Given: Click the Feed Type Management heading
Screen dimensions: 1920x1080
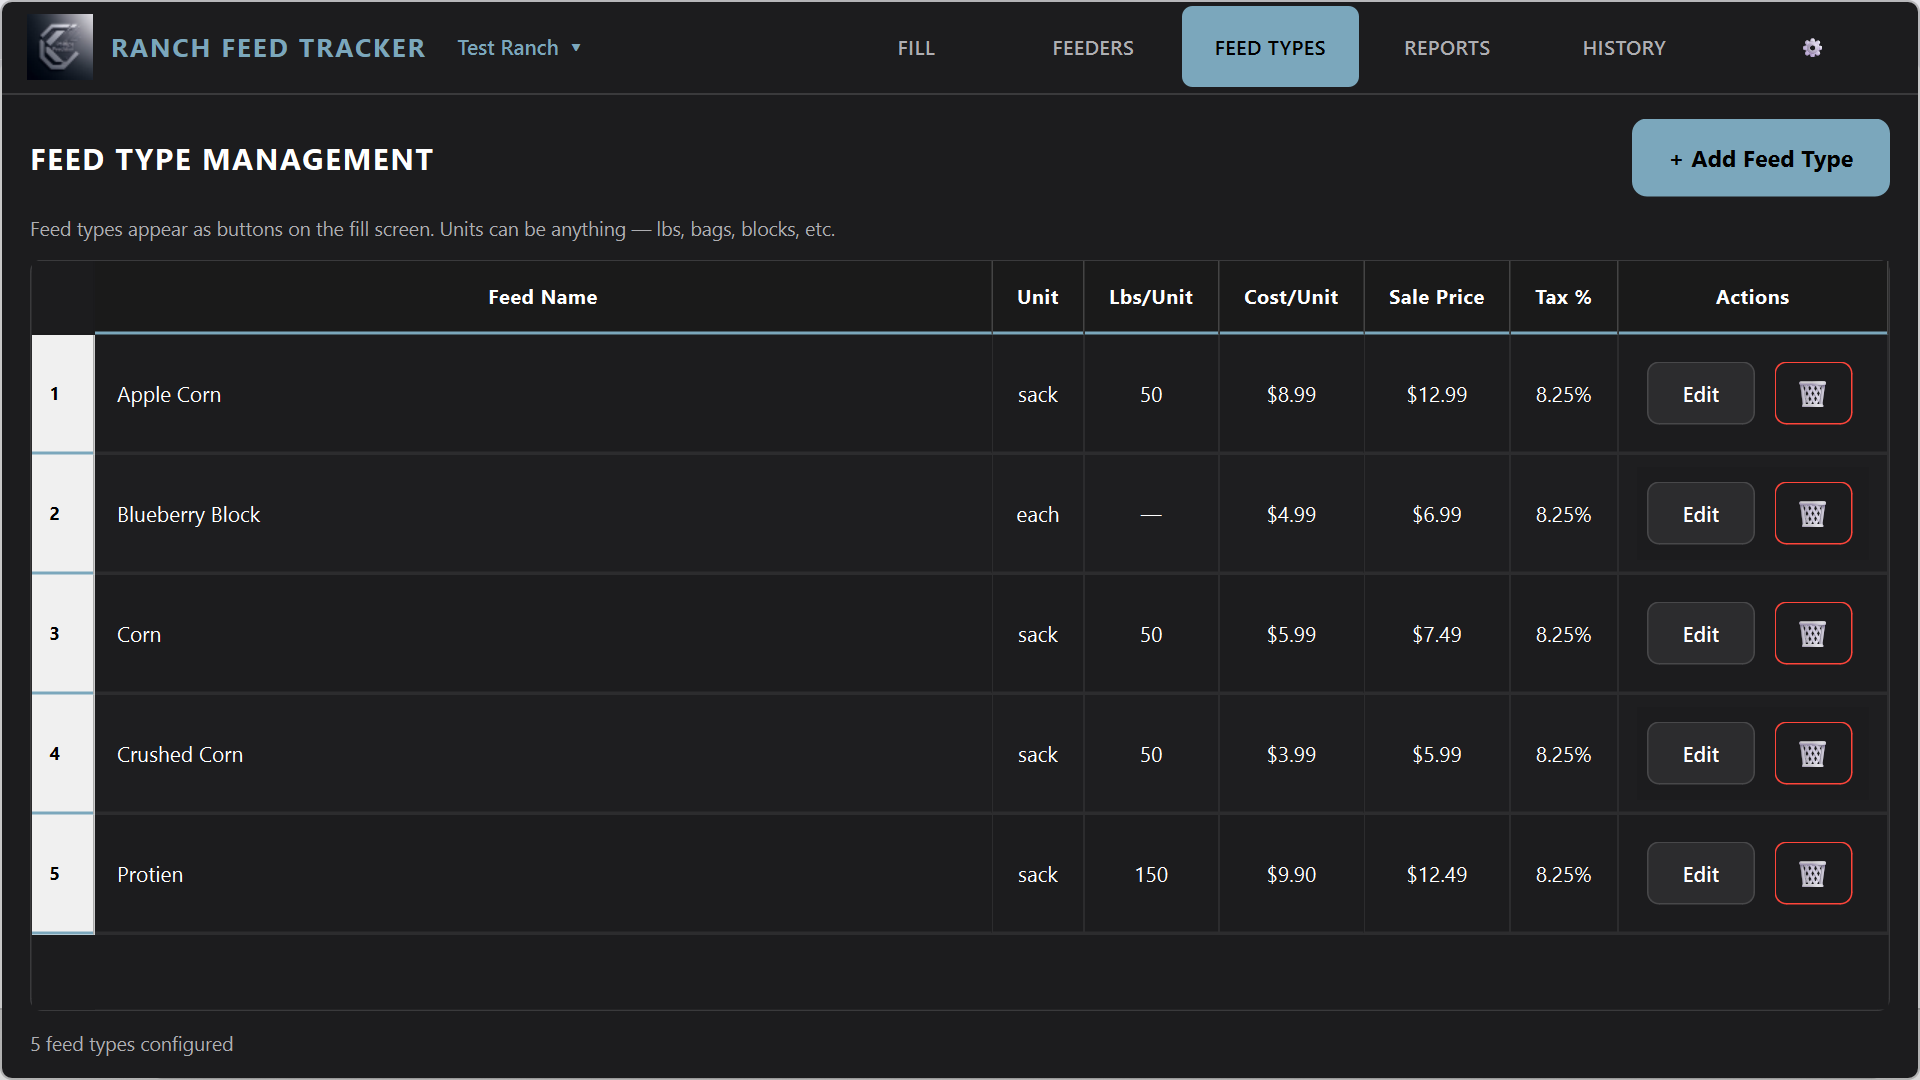Looking at the screenshot, I should click(x=232, y=160).
